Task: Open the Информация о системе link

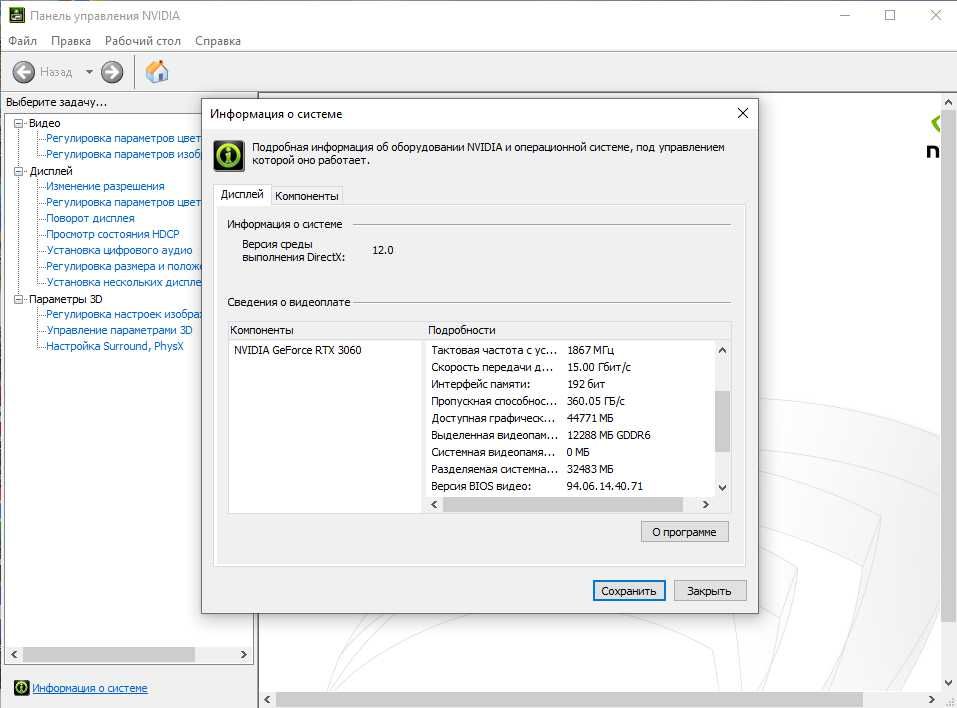Action: click(90, 688)
